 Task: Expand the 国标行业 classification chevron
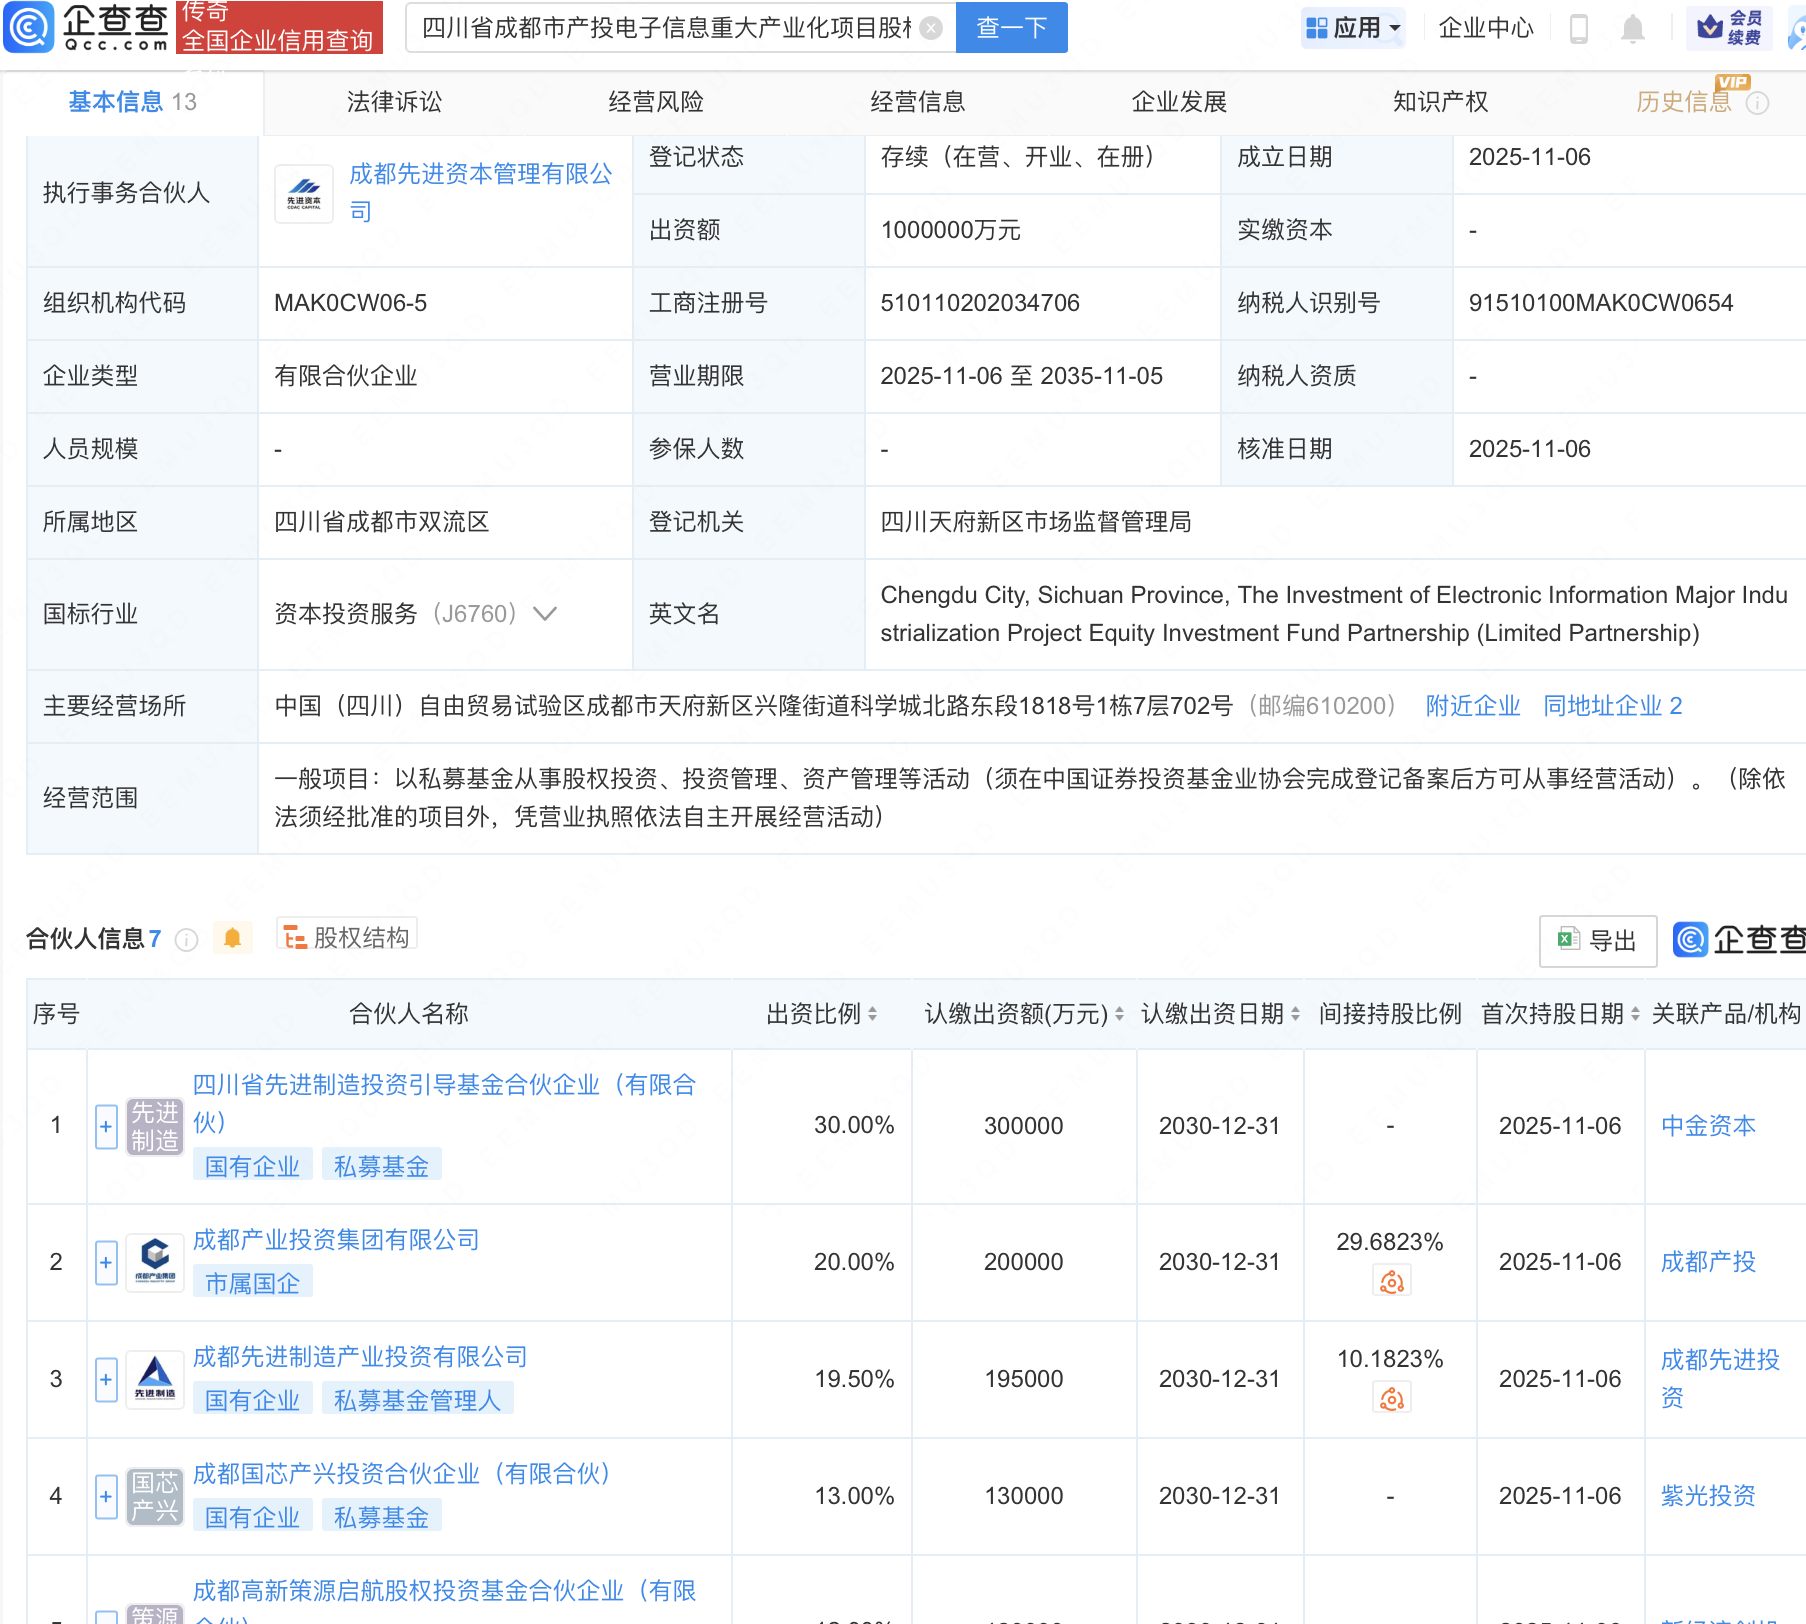[545, 614]
